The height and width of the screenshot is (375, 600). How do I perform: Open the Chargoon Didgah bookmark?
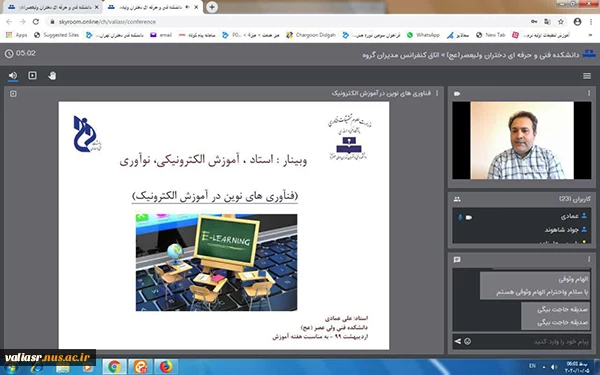[x=311, y=35]
